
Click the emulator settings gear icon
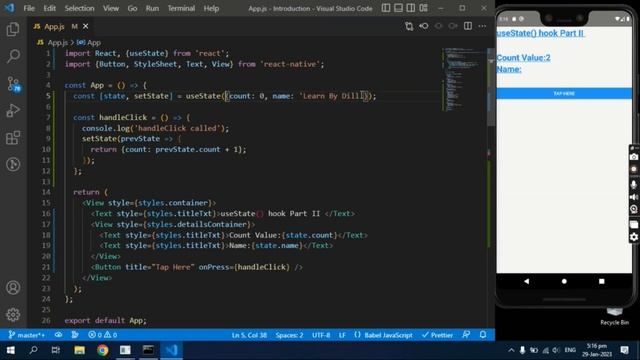point(634,237)
